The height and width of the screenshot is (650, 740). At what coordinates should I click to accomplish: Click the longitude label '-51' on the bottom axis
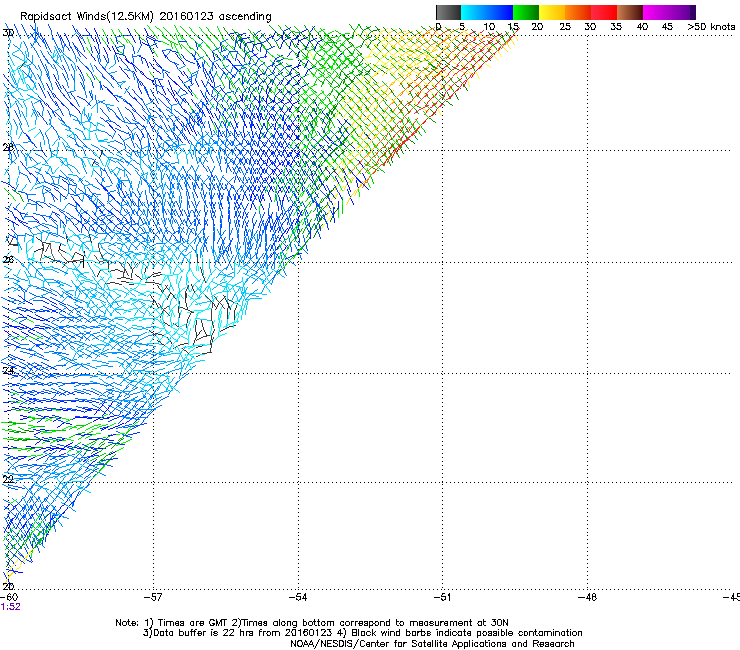[442, 597]
